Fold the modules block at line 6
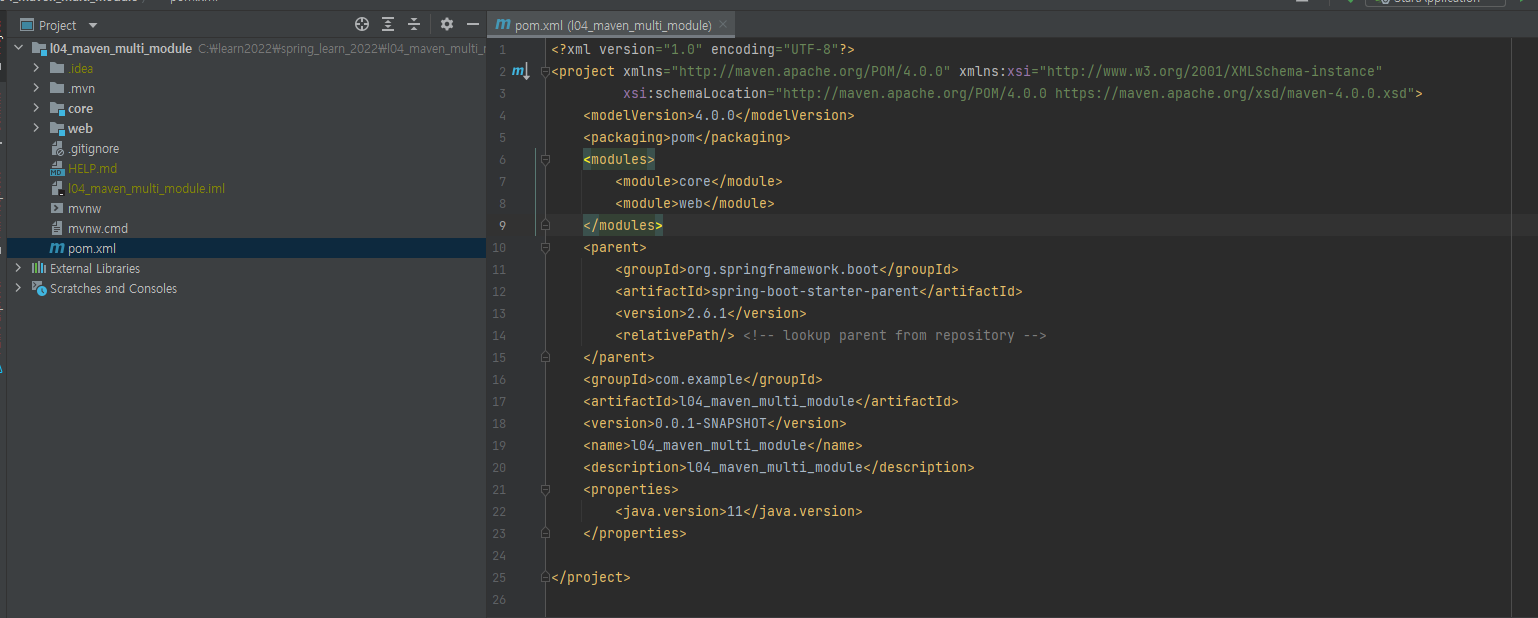Image resolution: width=1538 pixels, height=618 pixels. click(x=545, y=159)
